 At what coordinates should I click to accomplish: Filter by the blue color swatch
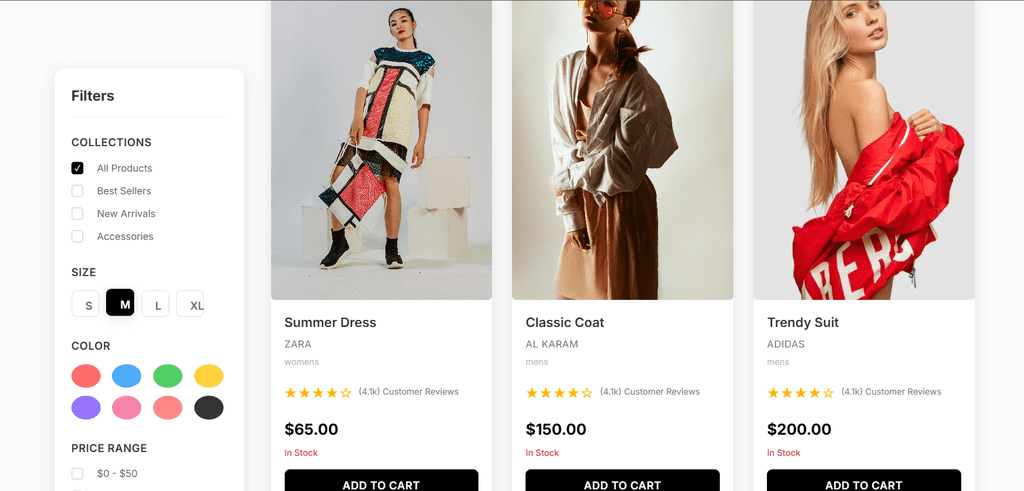[x=127, y=376]
